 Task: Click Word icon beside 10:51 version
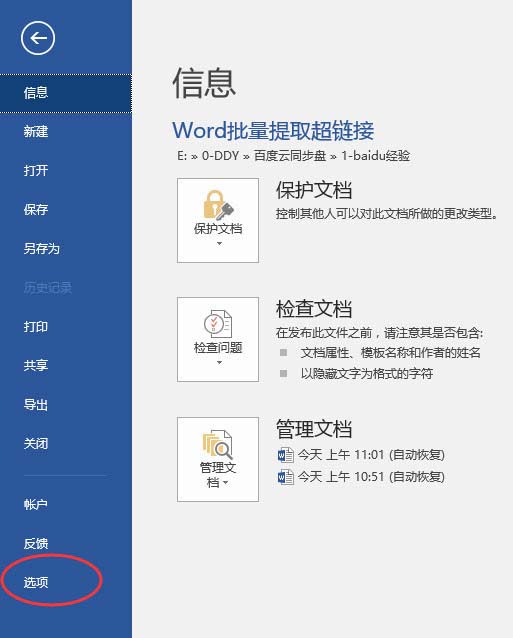point(286,477)
